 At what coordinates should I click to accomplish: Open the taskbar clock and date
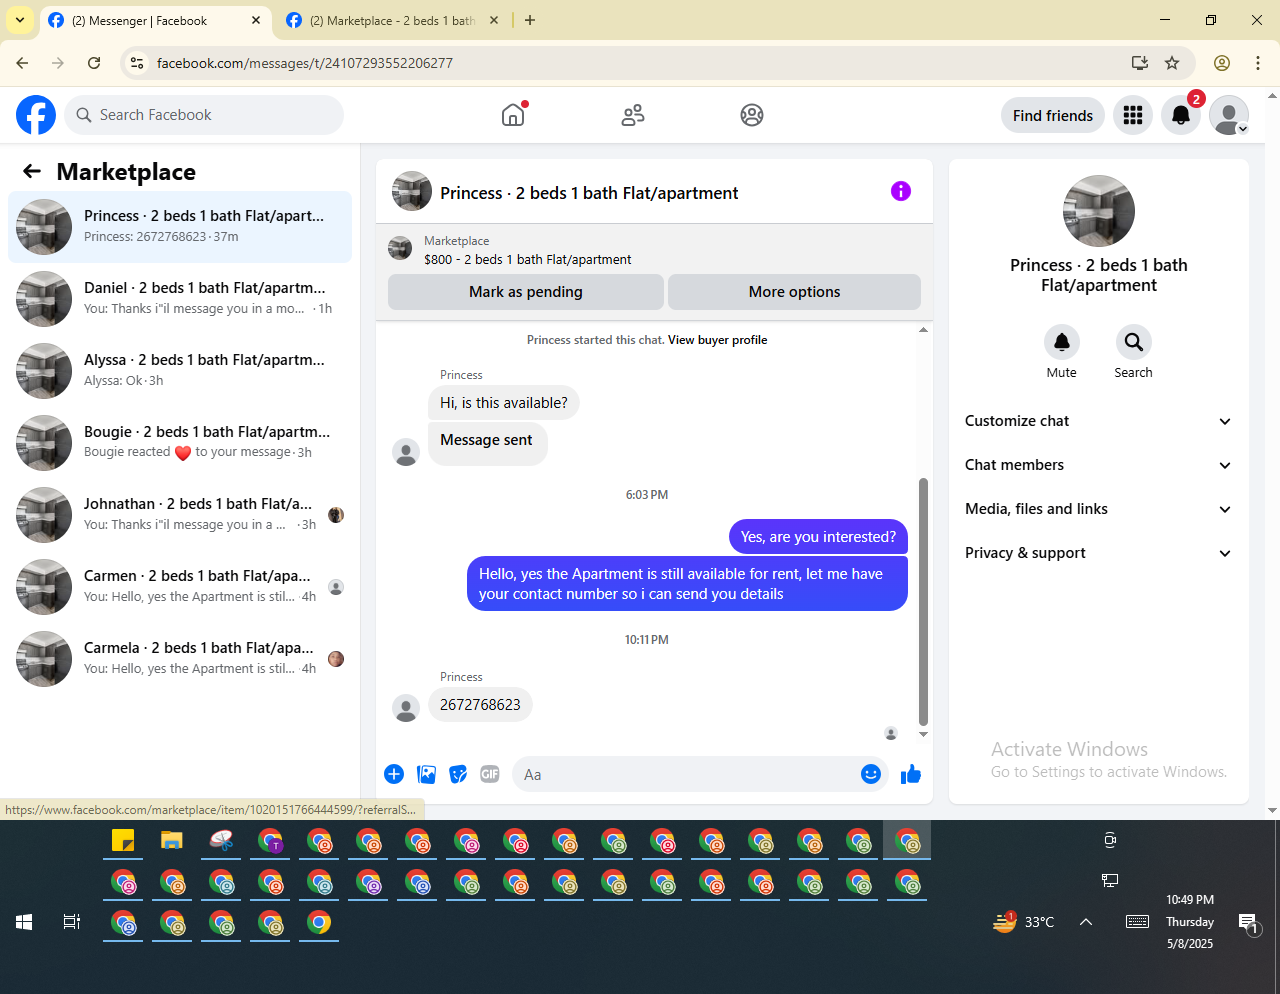tap(1190, 922)
